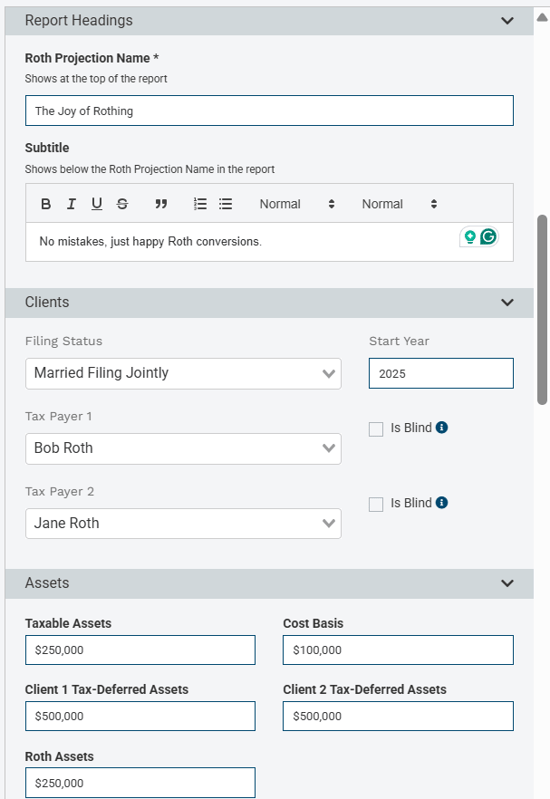This screenshot has width=550, height=799.
Task: Open the Tax Payer 1 dropdown
Action: (x=184, y=448)
